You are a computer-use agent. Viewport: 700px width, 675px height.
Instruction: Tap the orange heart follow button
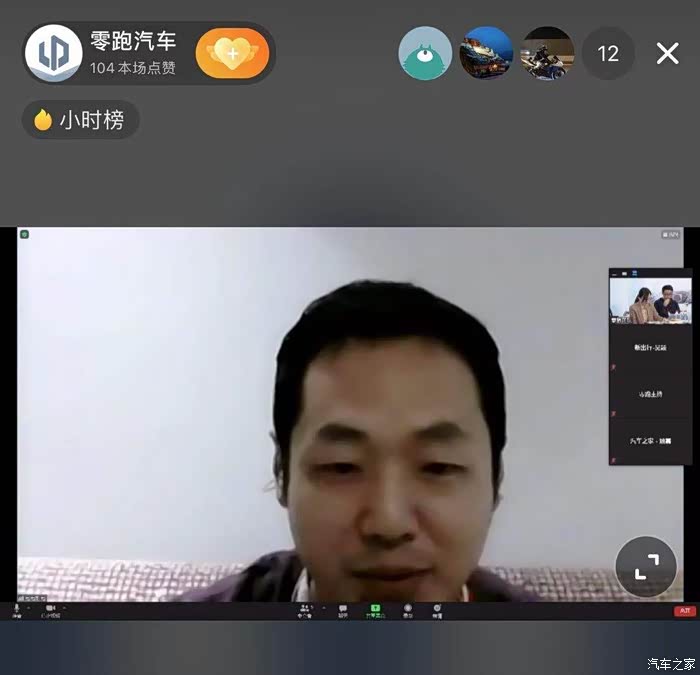(x=232, y=54)
